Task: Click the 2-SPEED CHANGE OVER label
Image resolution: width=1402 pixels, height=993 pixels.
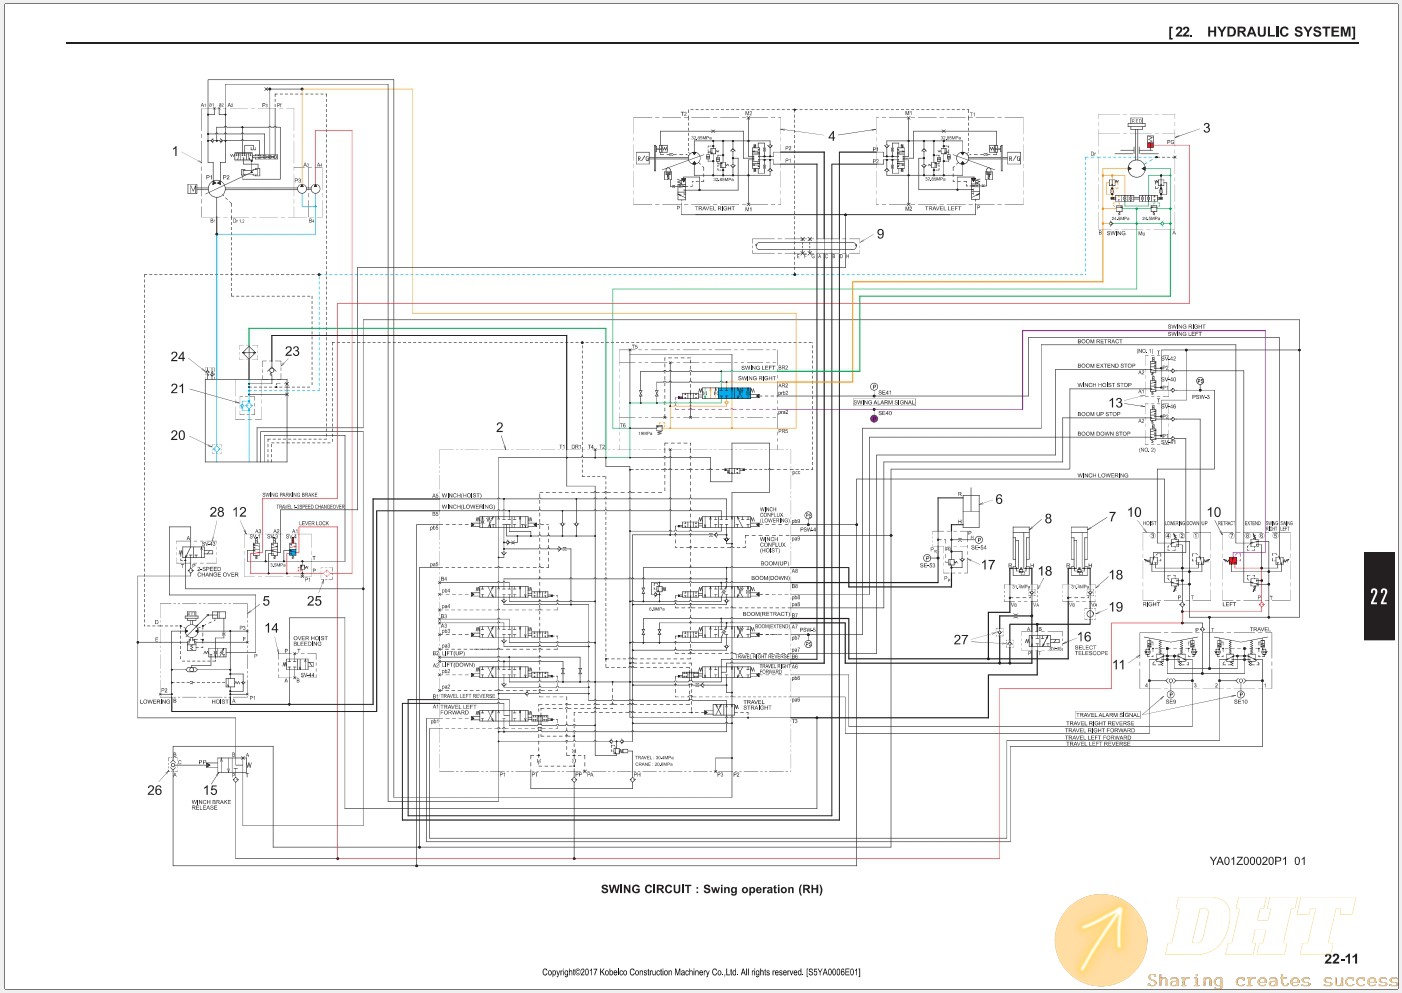Action: click(218, 572)
